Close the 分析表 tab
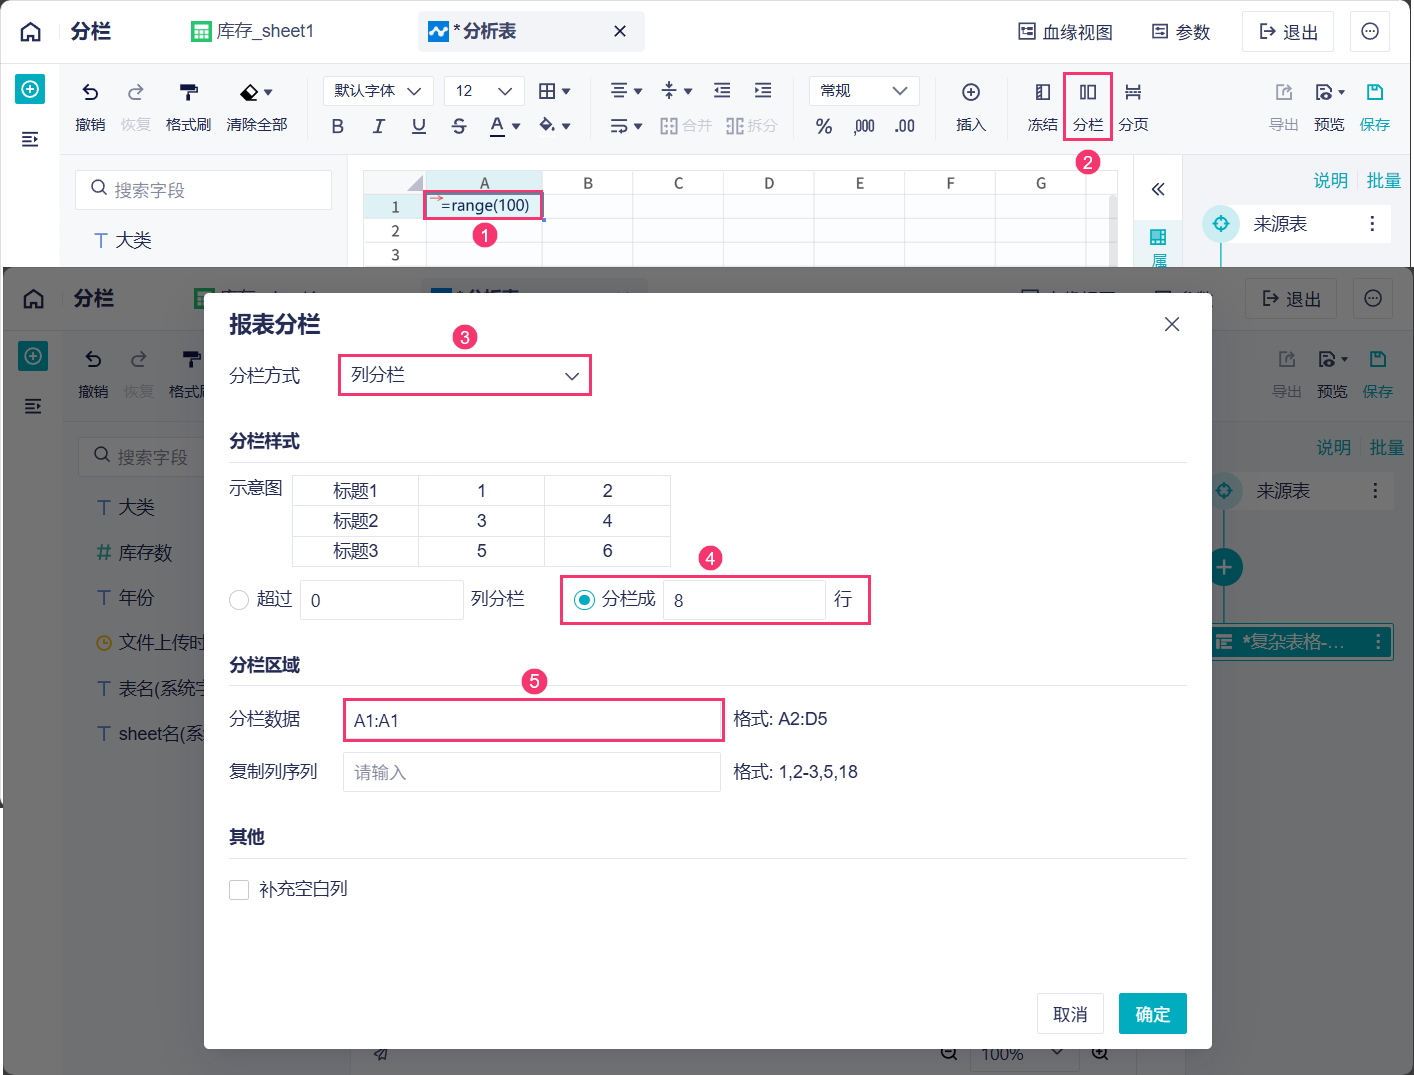 620,32
